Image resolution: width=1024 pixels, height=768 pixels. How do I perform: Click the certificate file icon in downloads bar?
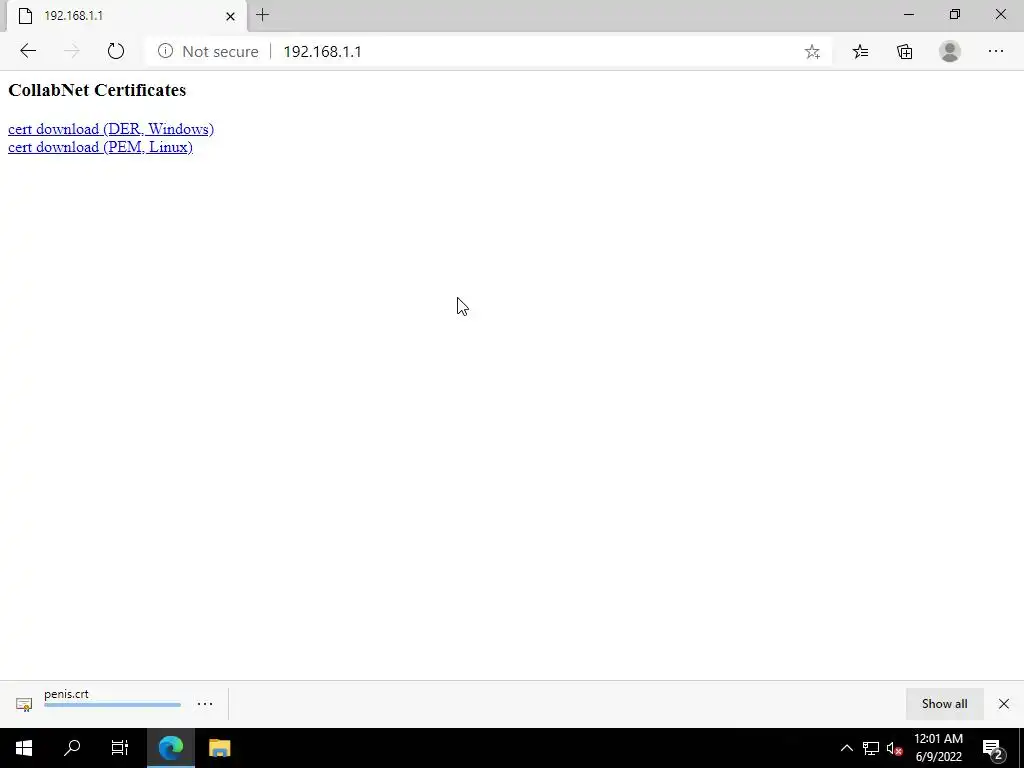pyautogui.click(x=24, y=704)
